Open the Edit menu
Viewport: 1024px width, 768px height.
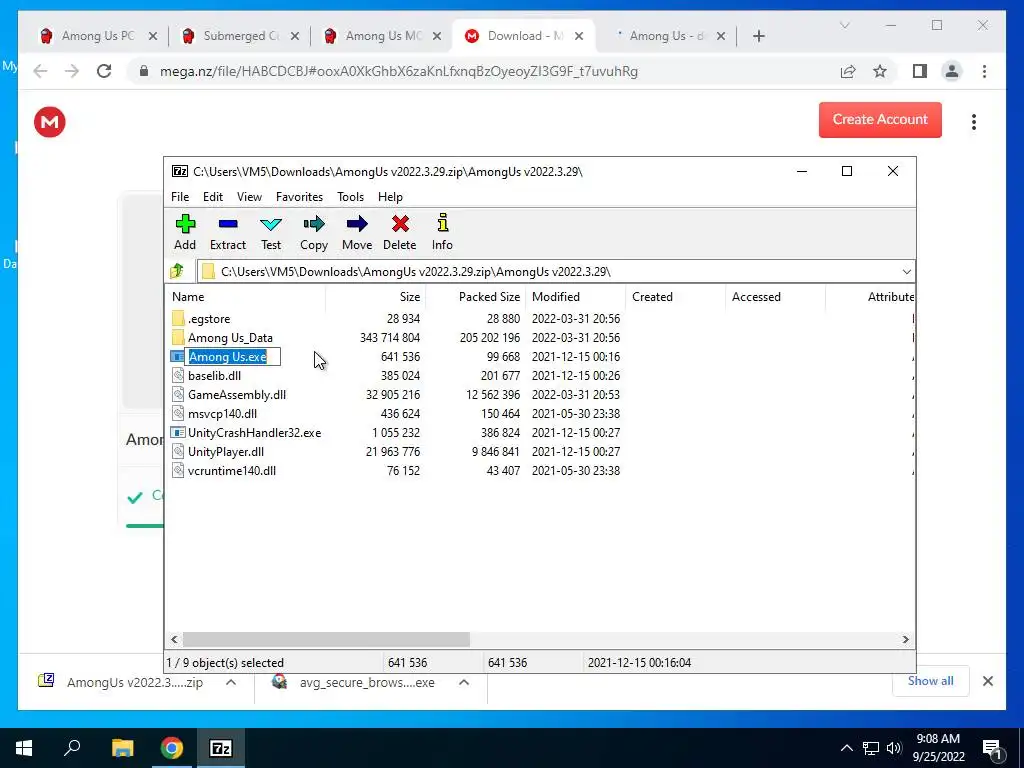tap(213, 197)
